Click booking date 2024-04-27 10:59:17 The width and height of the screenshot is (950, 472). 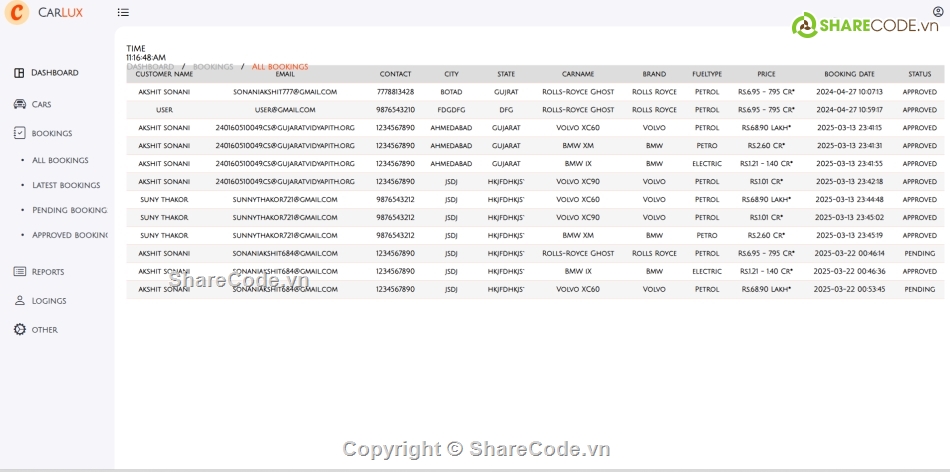849,110
